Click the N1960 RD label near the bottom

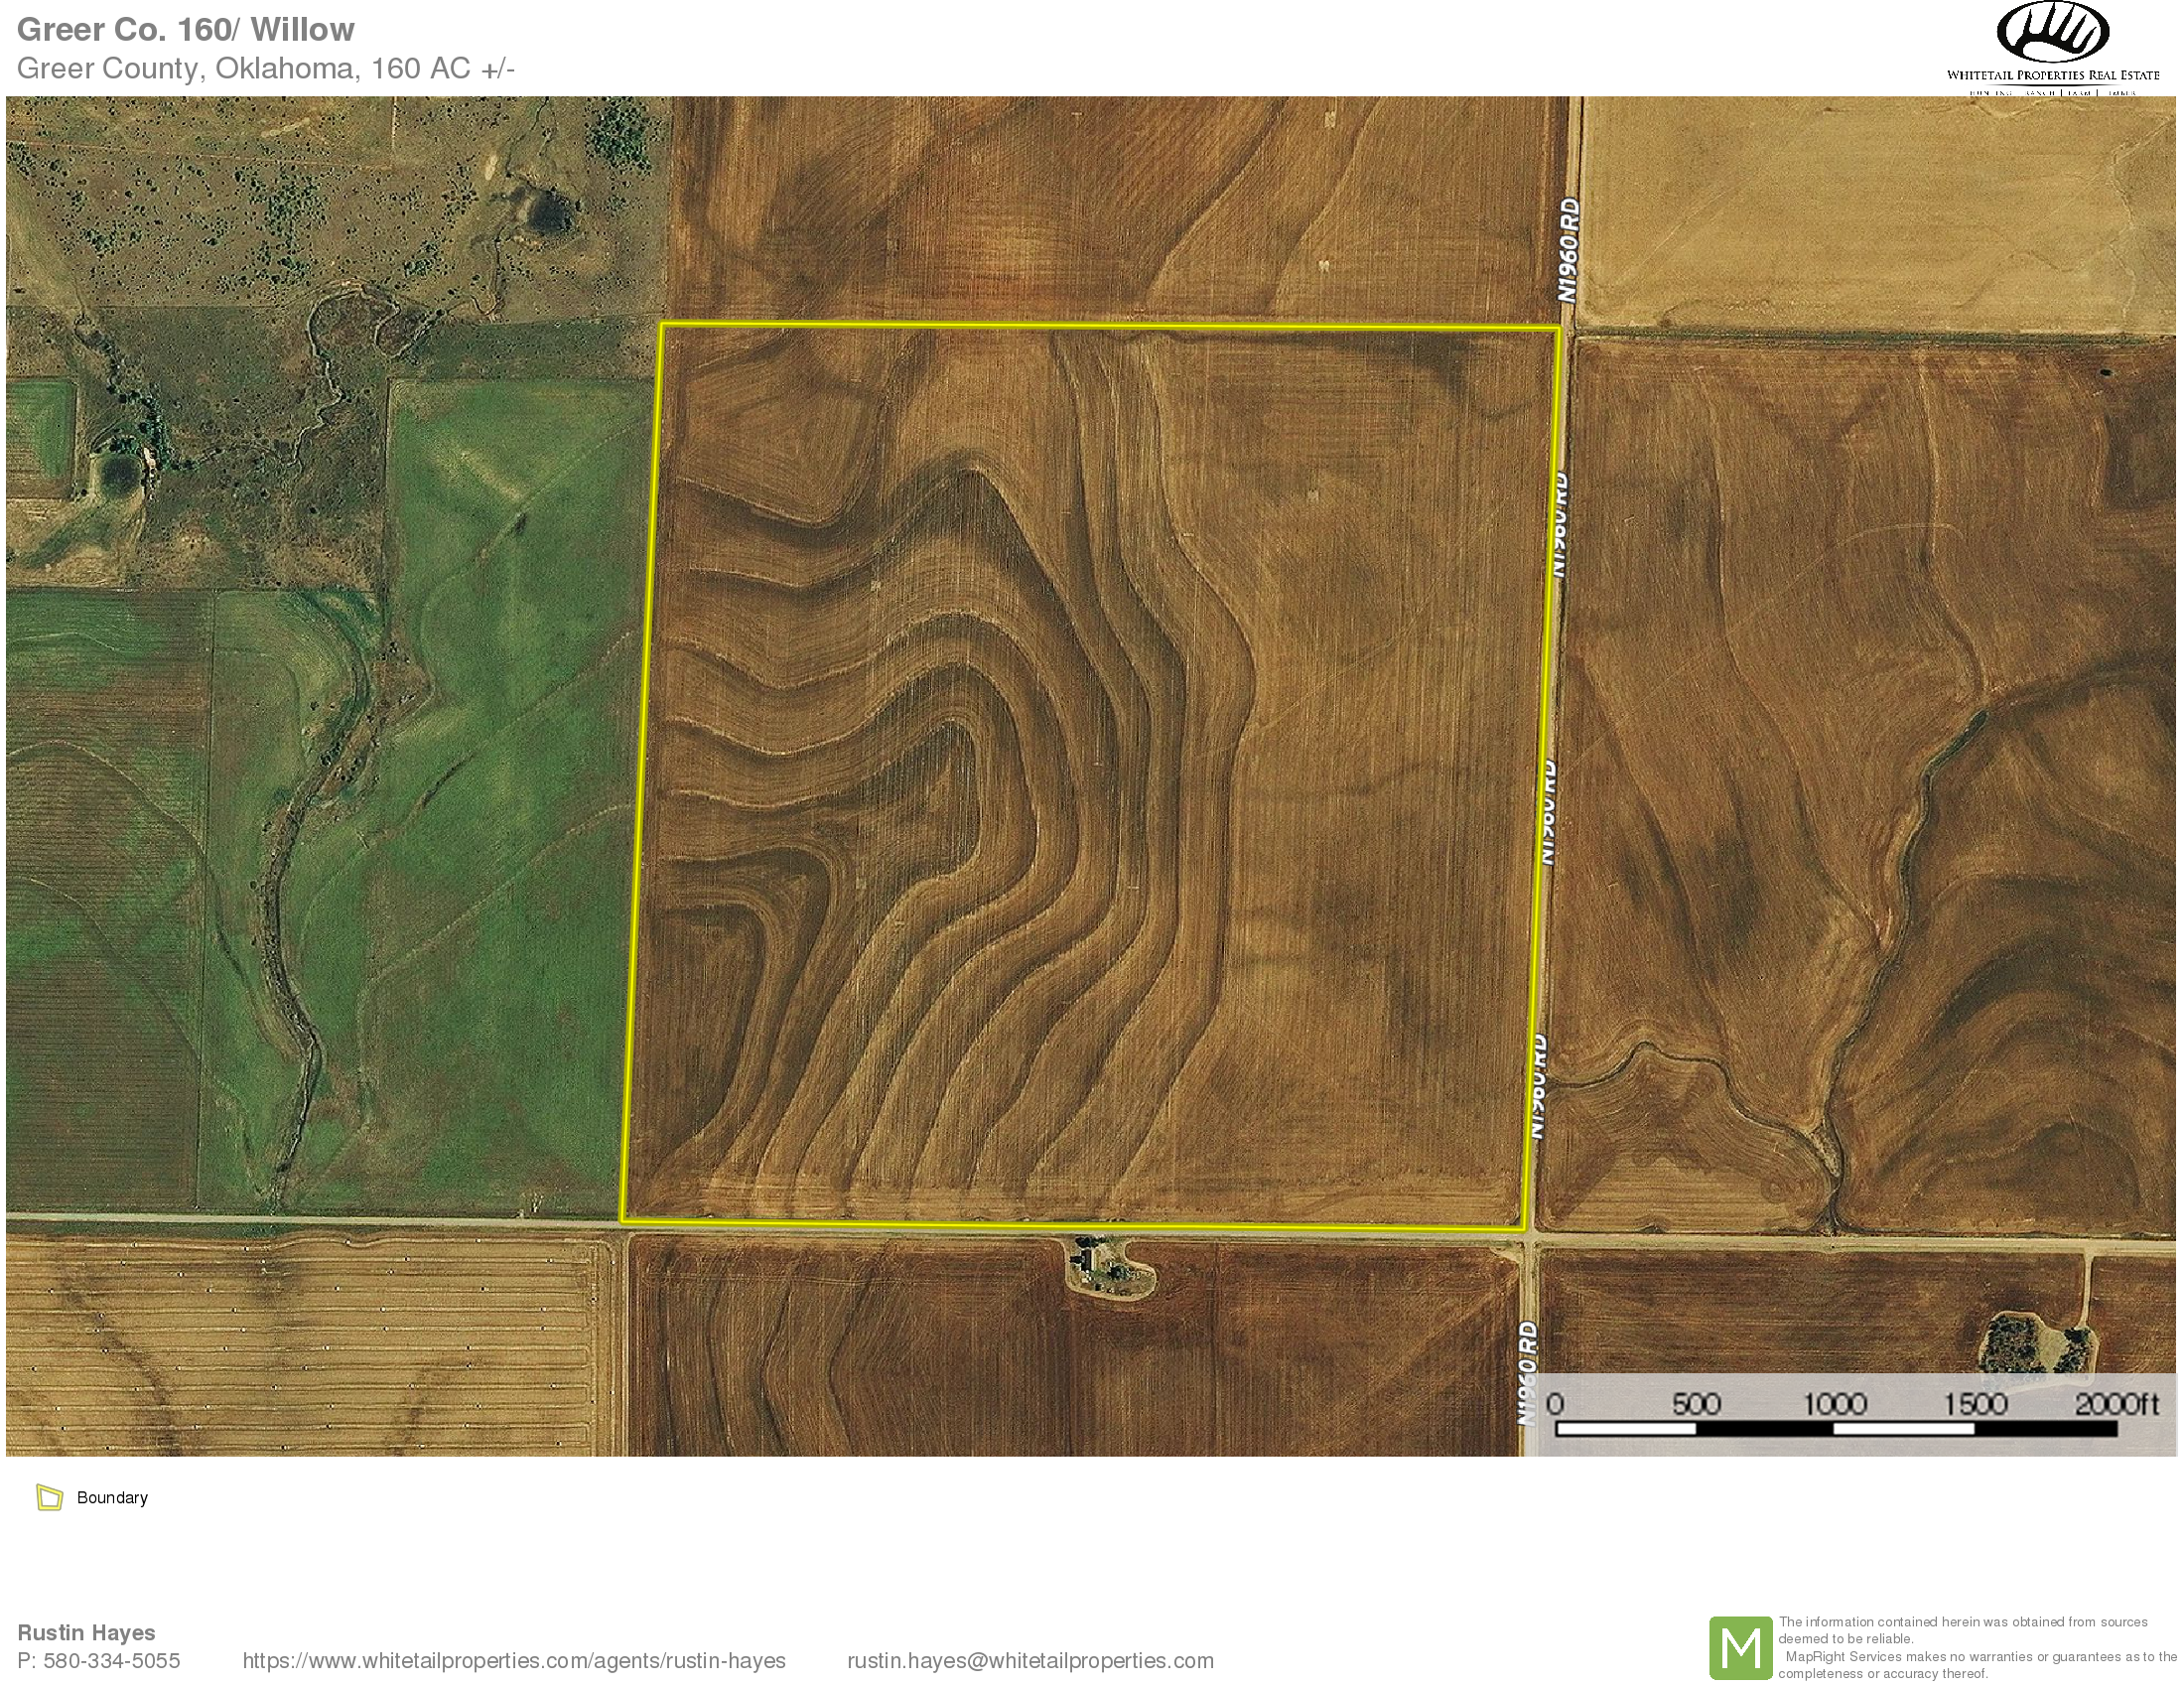coord(1527,1374)
